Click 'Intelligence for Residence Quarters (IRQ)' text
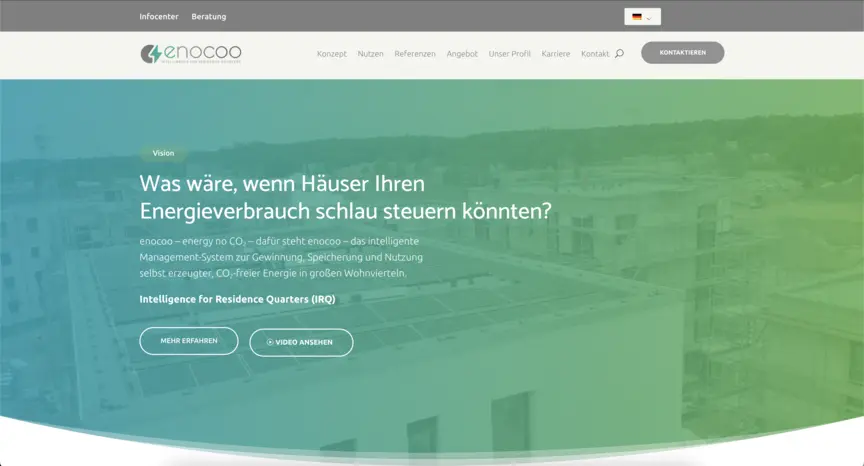This screenshot has height=466, width=864. pos(237,299)
